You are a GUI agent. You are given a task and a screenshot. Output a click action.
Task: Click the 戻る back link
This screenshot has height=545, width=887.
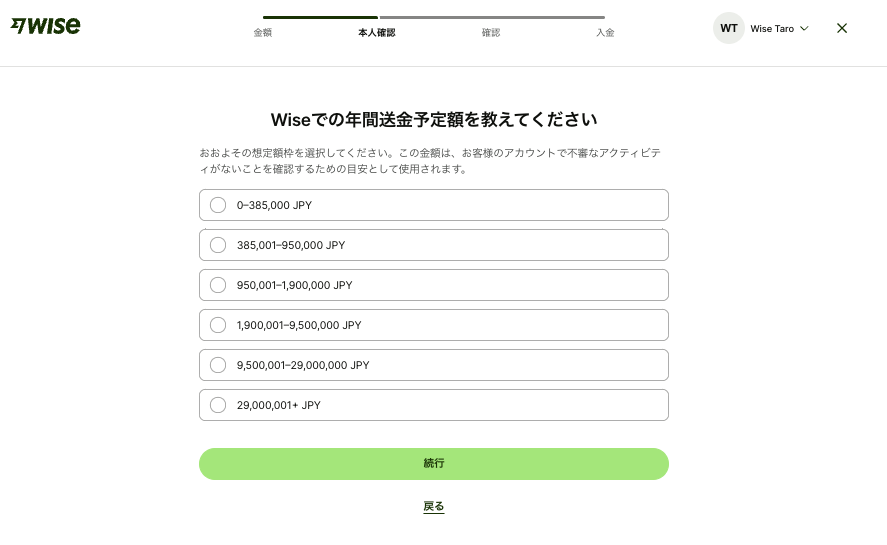pos(434,507)
